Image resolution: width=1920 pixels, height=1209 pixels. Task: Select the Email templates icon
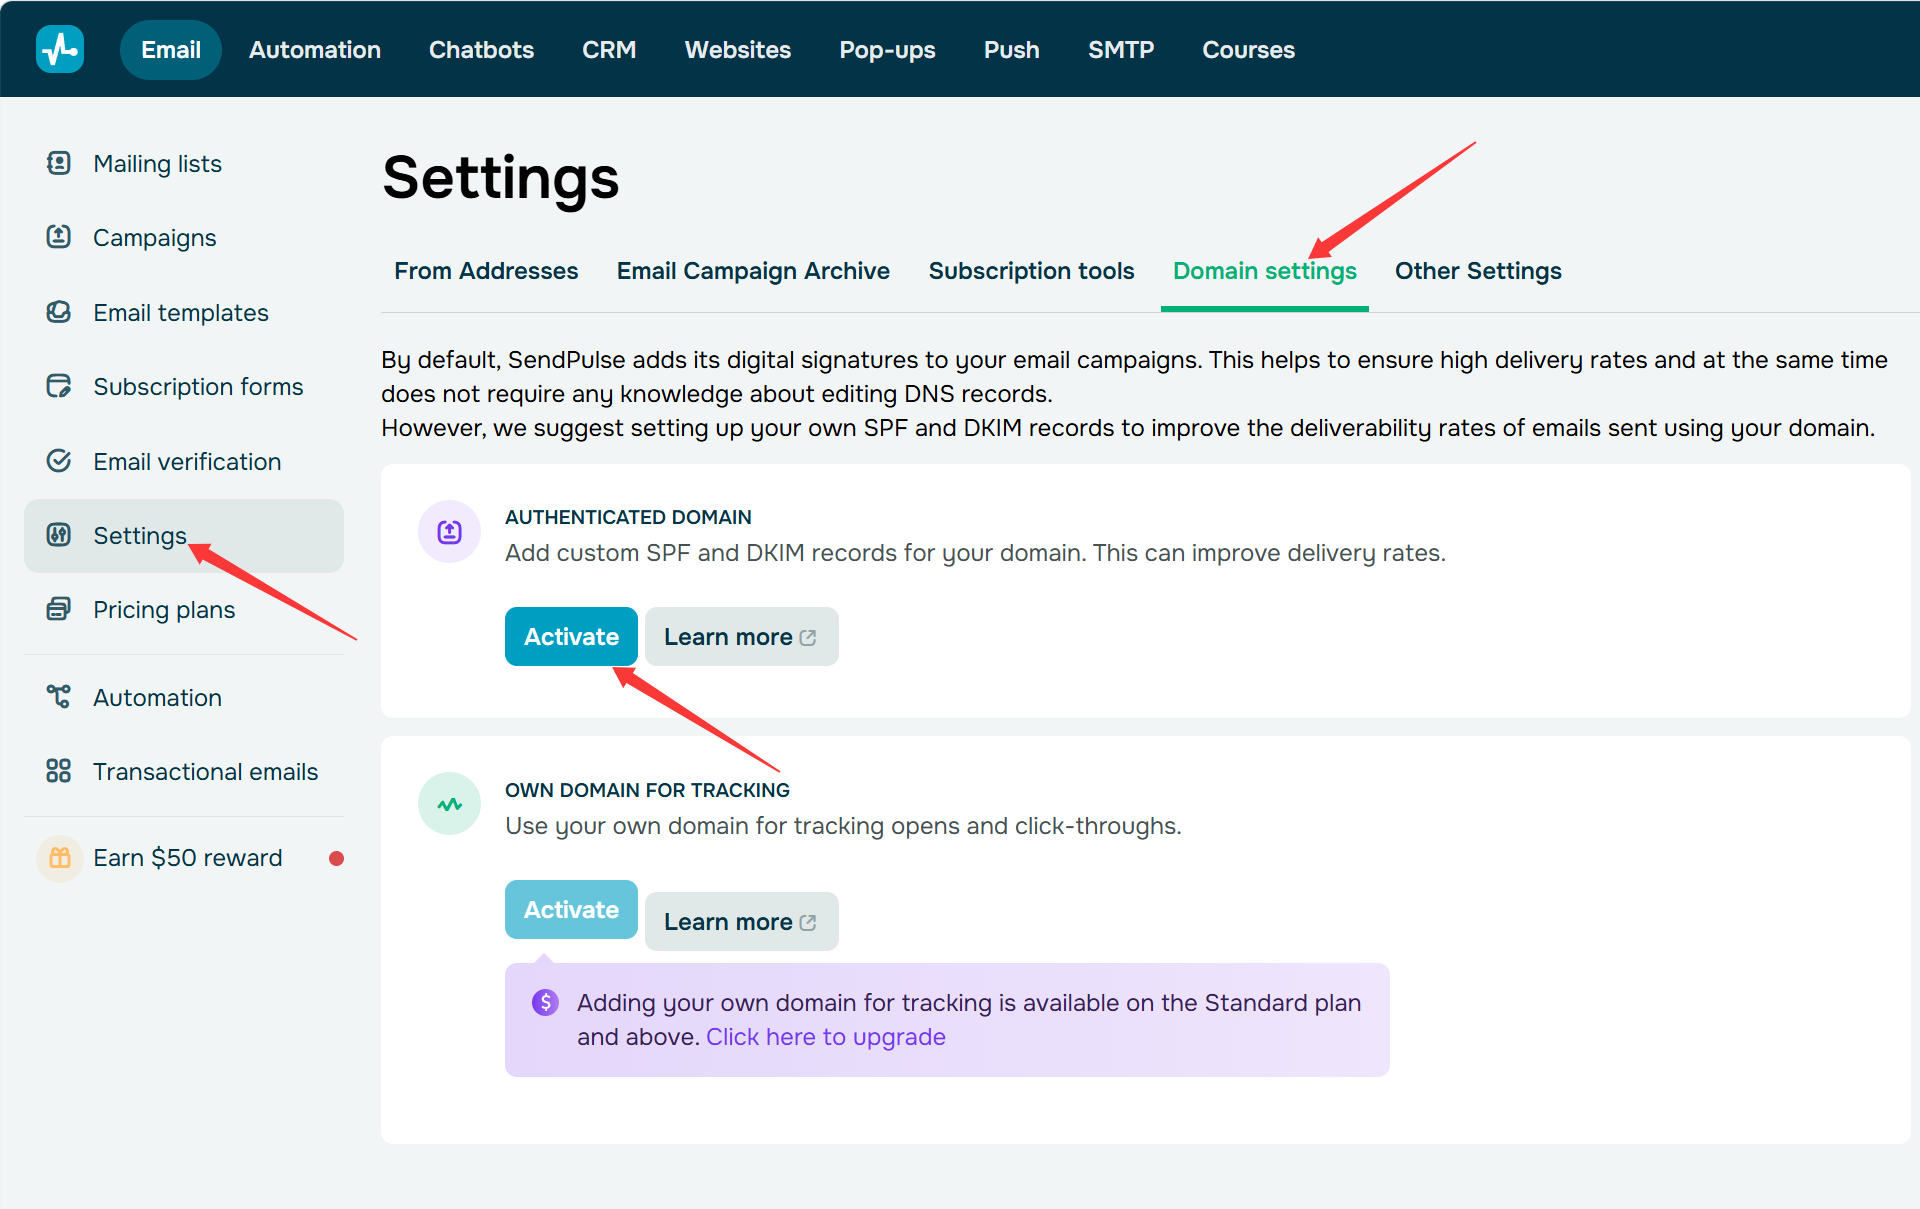(59, 312)
